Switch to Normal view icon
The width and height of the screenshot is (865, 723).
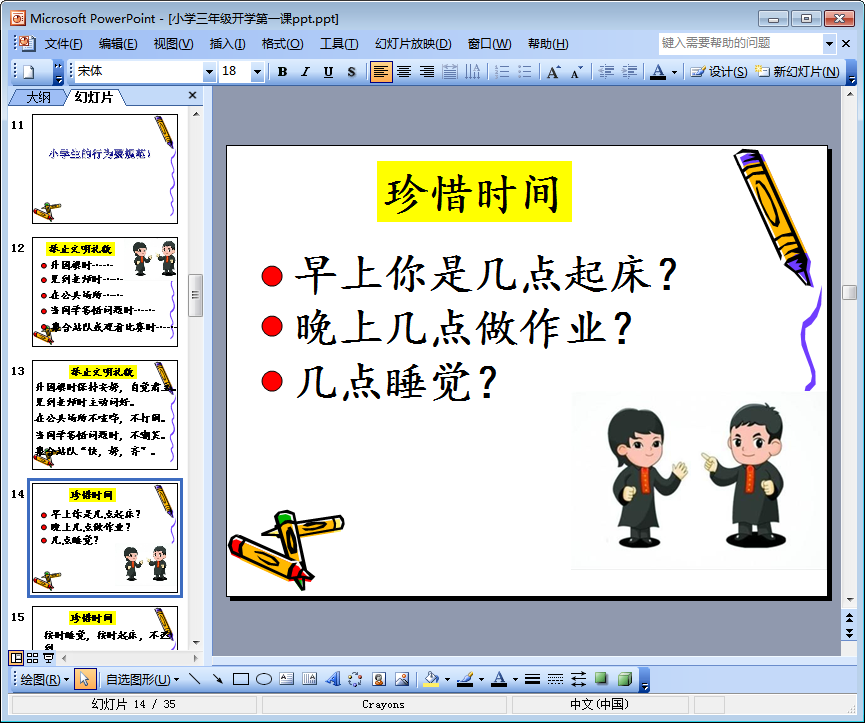(x=16, y=658)
